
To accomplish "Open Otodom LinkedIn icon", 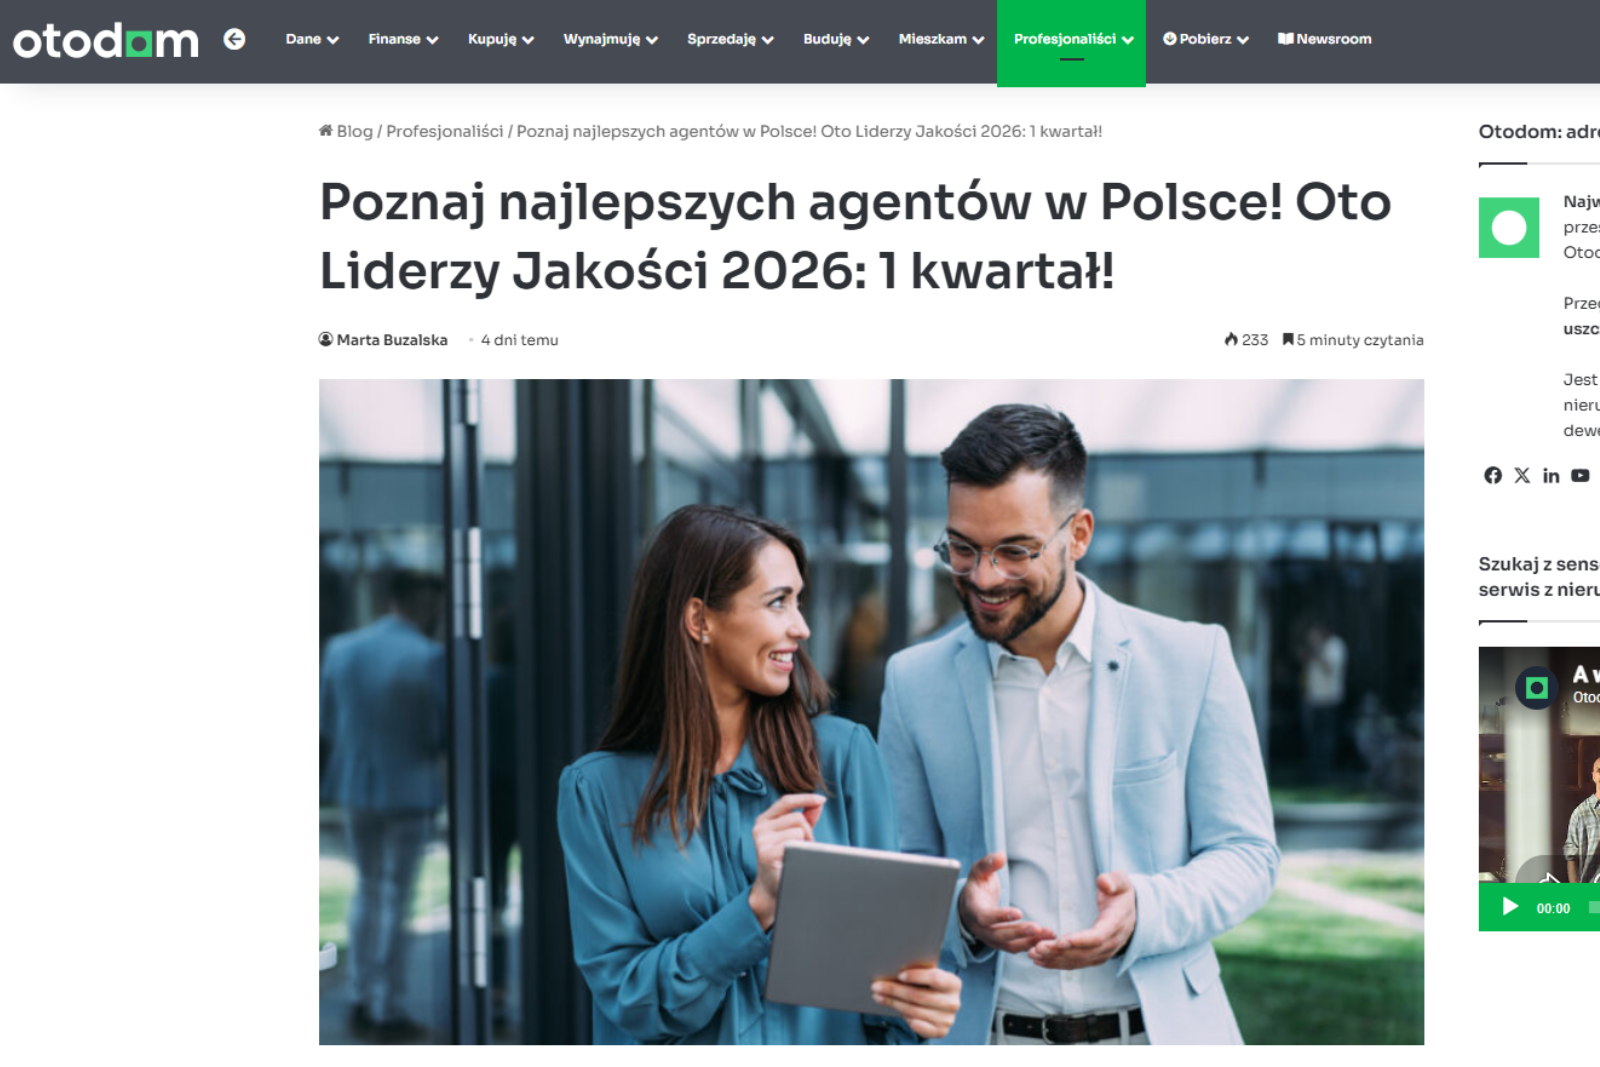I will coord(1551,475).
